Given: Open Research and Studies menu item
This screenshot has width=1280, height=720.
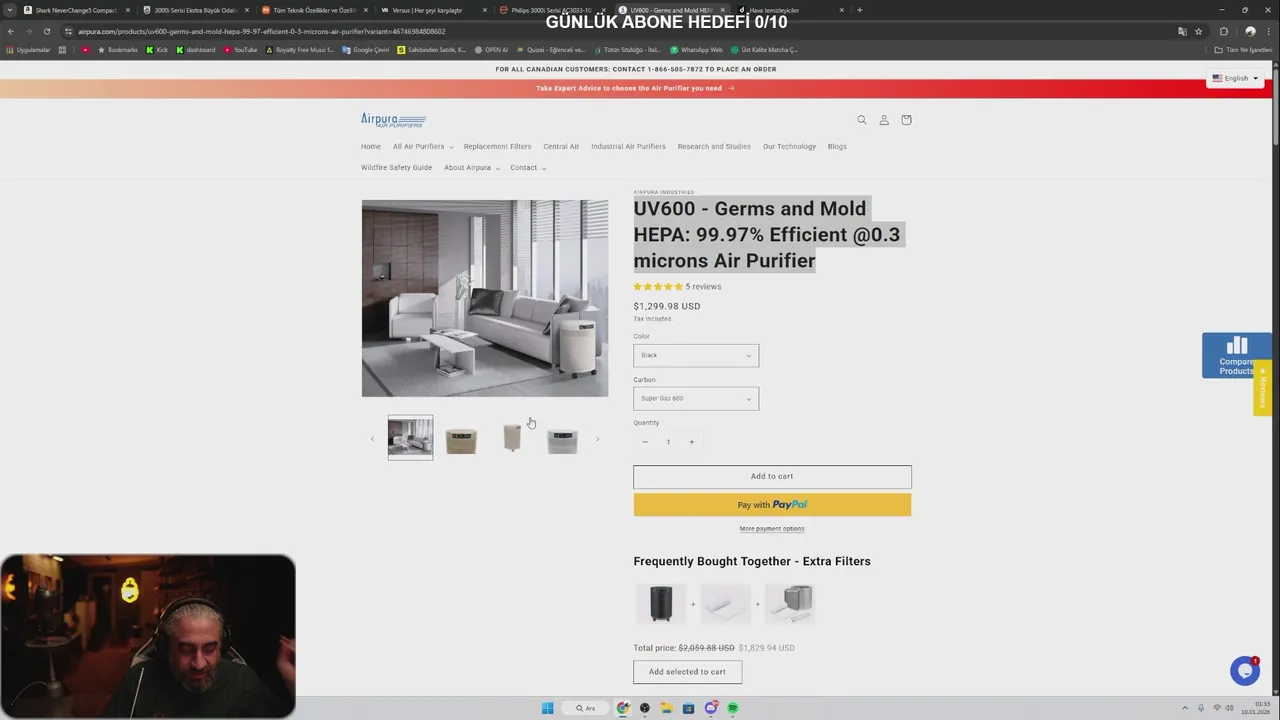Looking at the screenshot, I should (714, 147).
